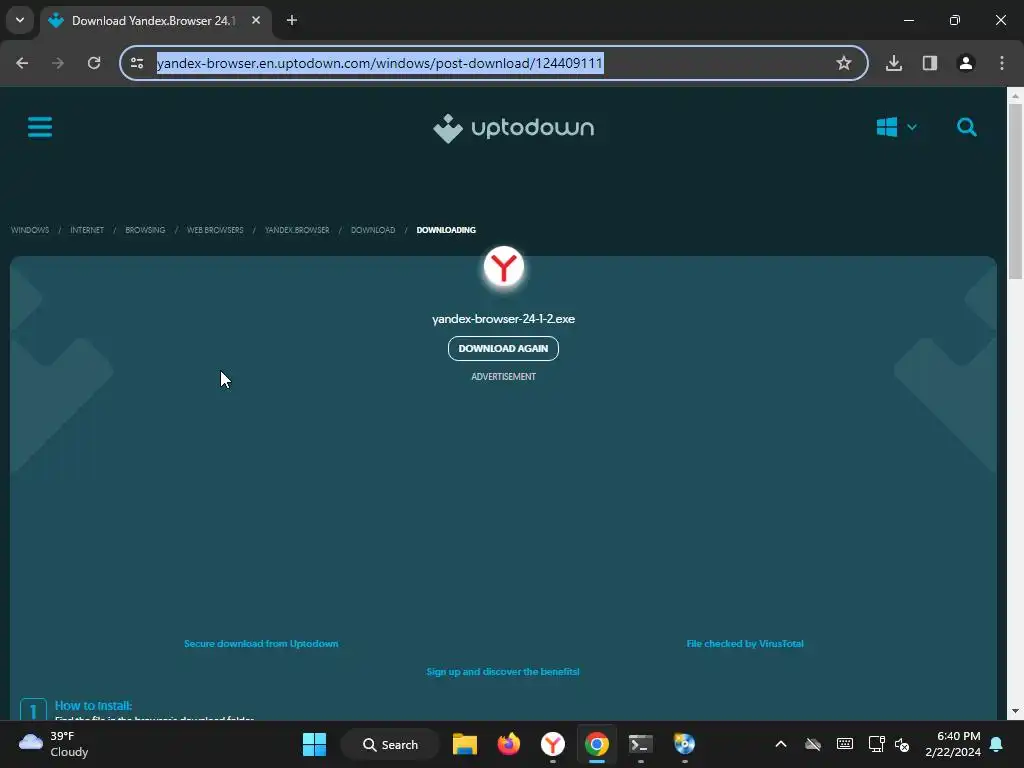
Task: Show hidden system tray icons
Action: tap(780, 744)
